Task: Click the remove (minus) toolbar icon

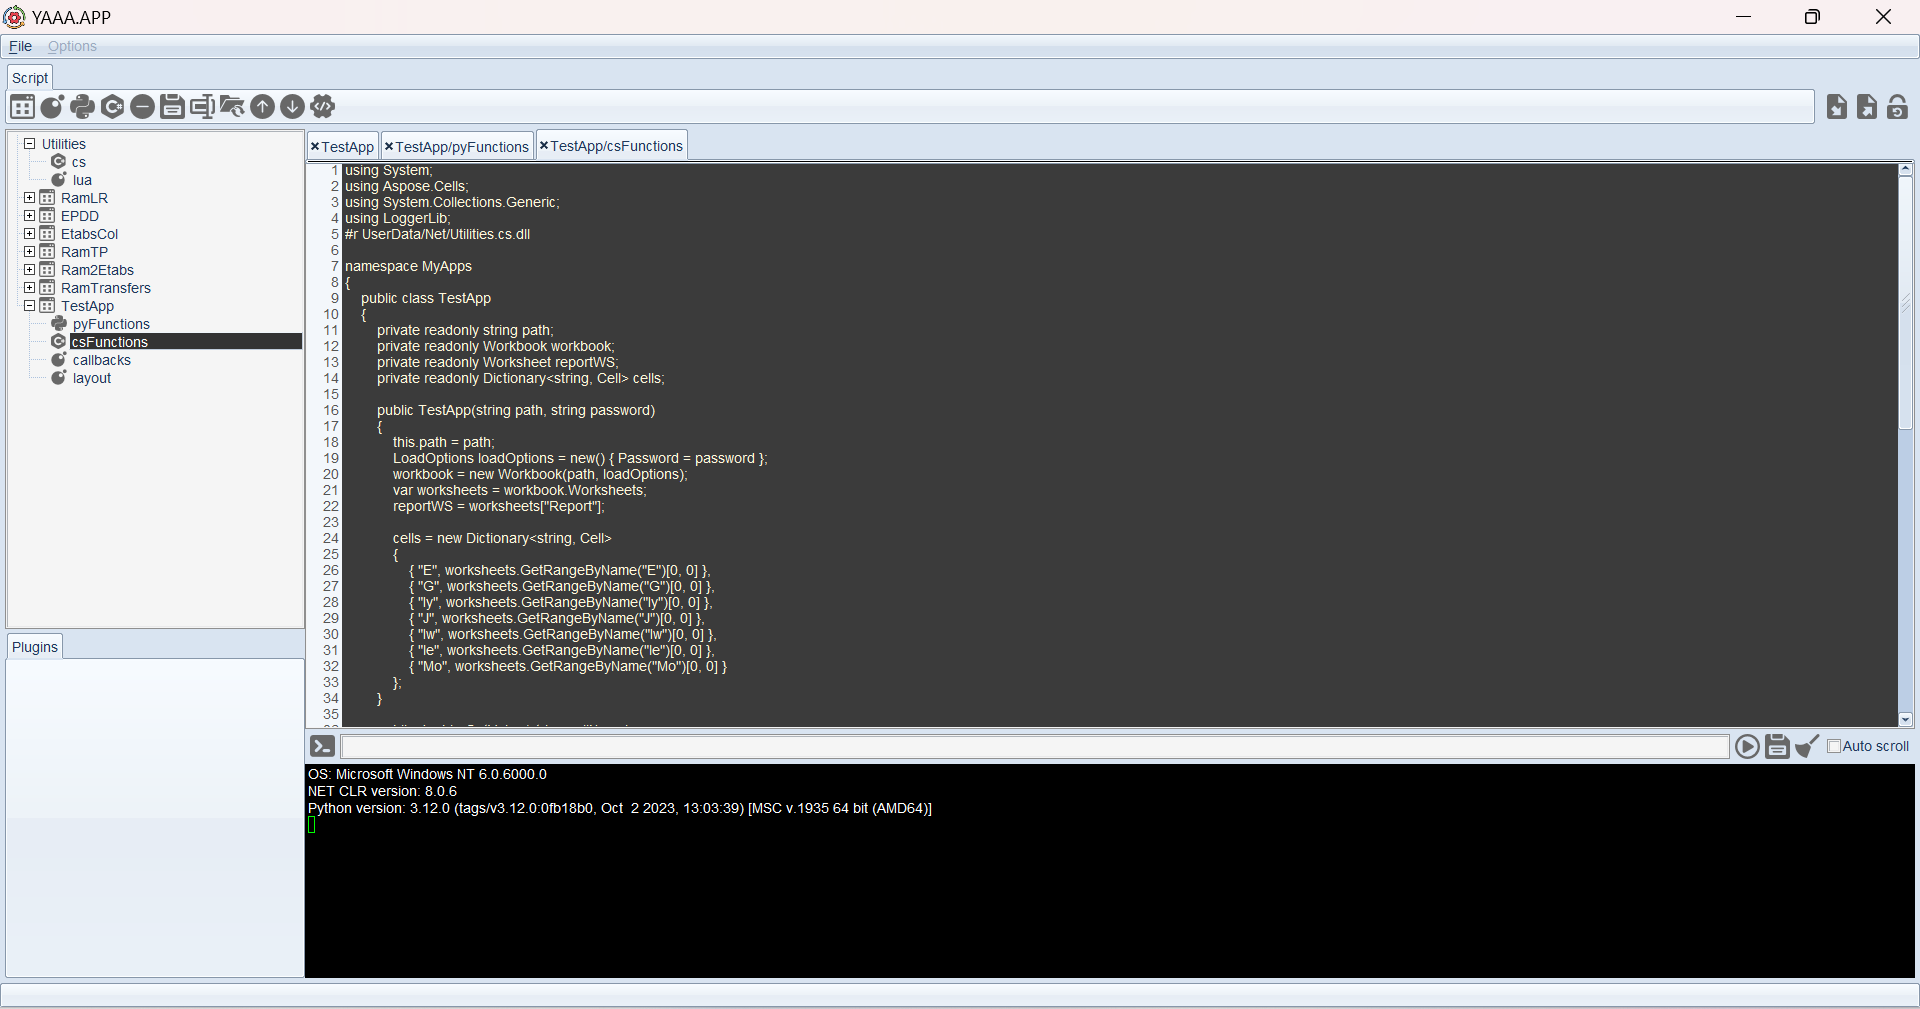Action: coord(142,106)
